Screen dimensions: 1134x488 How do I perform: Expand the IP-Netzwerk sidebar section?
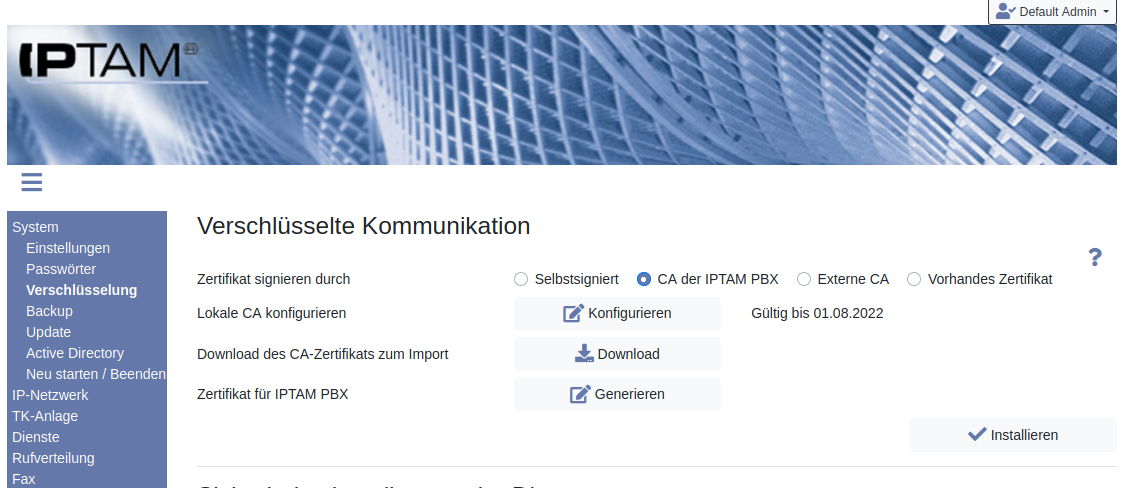coord(50,395)
